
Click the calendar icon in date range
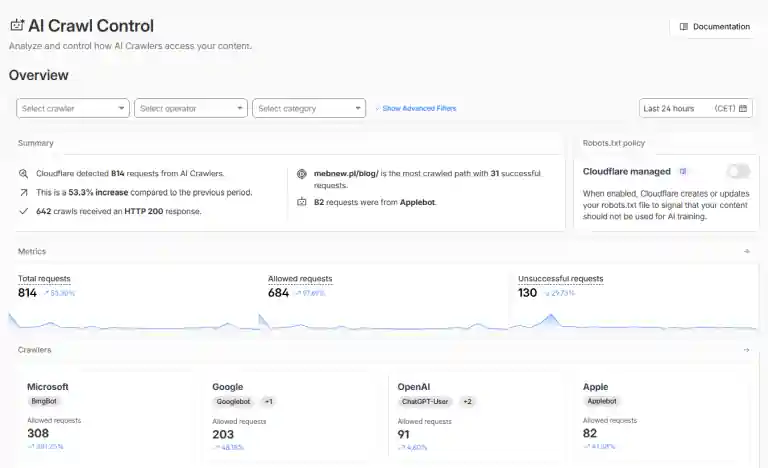coord(743,108)
